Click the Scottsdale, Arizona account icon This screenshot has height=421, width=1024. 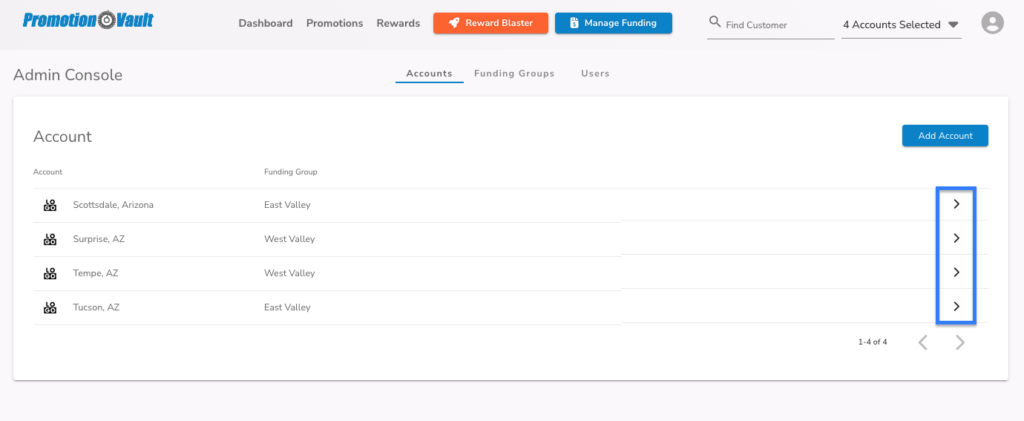[50, 205]
